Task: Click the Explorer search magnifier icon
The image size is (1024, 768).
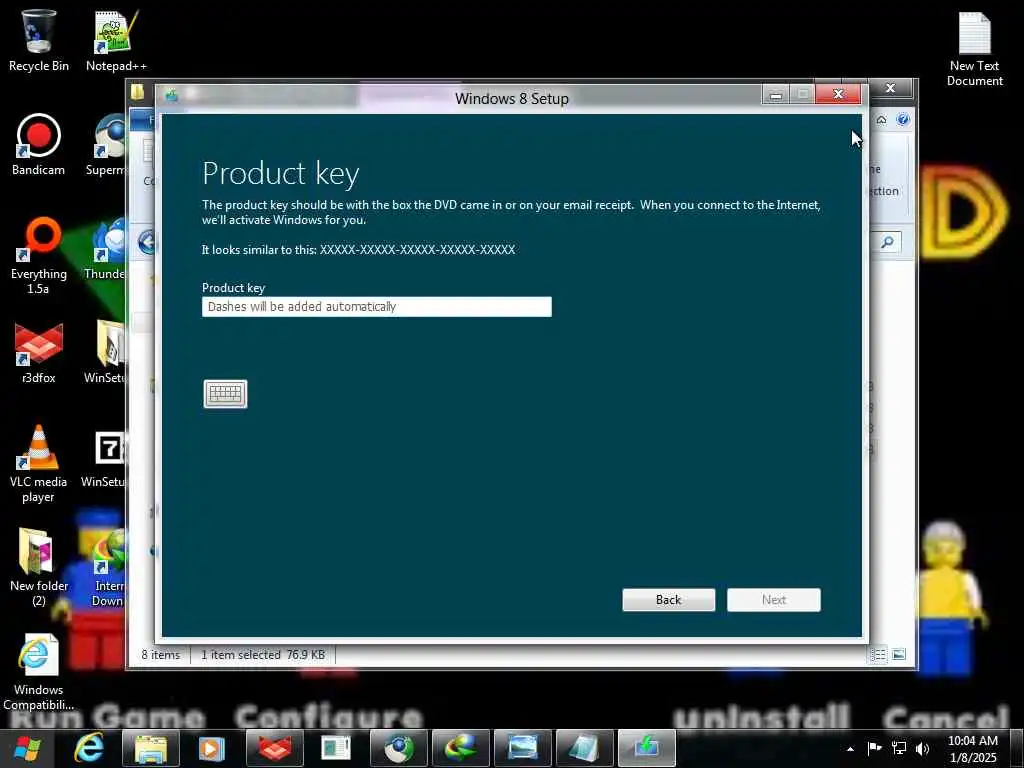Action: pos(887,243)
